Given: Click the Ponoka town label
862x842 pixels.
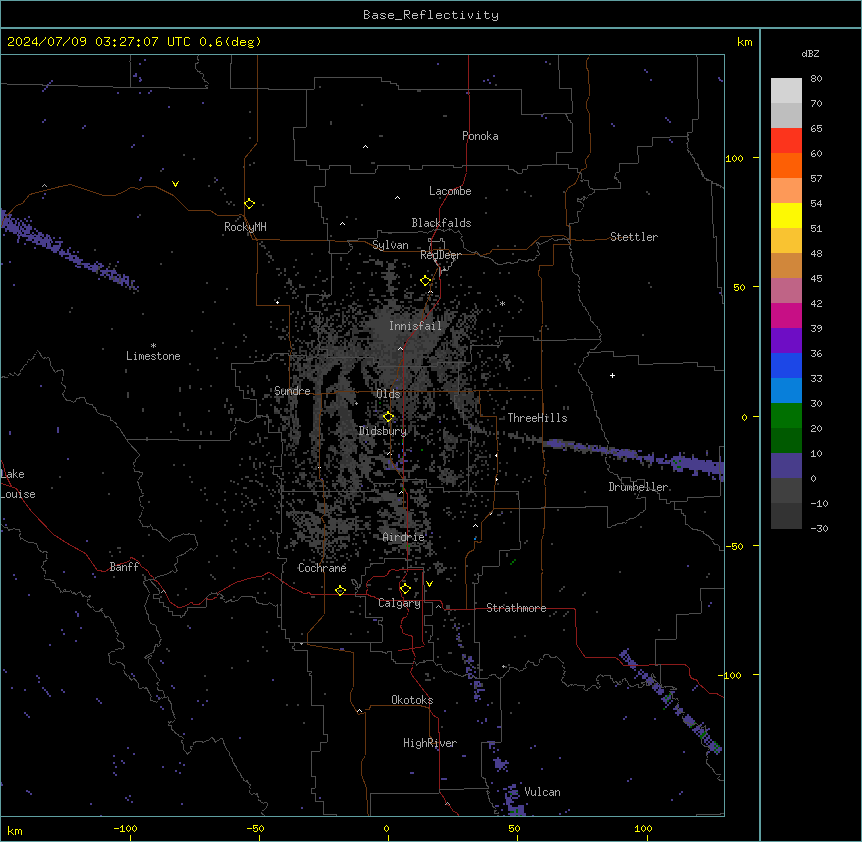Looking at the screenshot, I should point(480,136).
